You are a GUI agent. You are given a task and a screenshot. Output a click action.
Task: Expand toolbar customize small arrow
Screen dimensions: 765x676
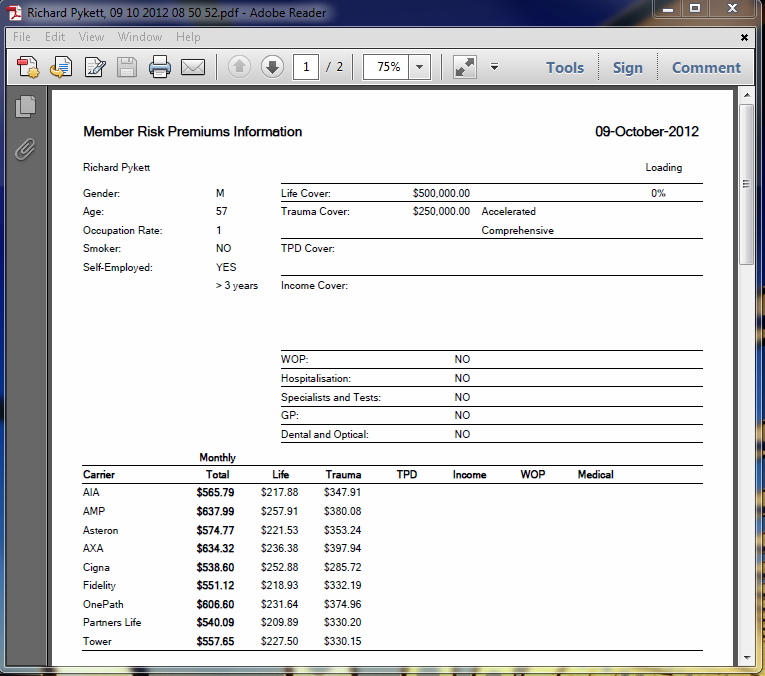click(494, 67)
